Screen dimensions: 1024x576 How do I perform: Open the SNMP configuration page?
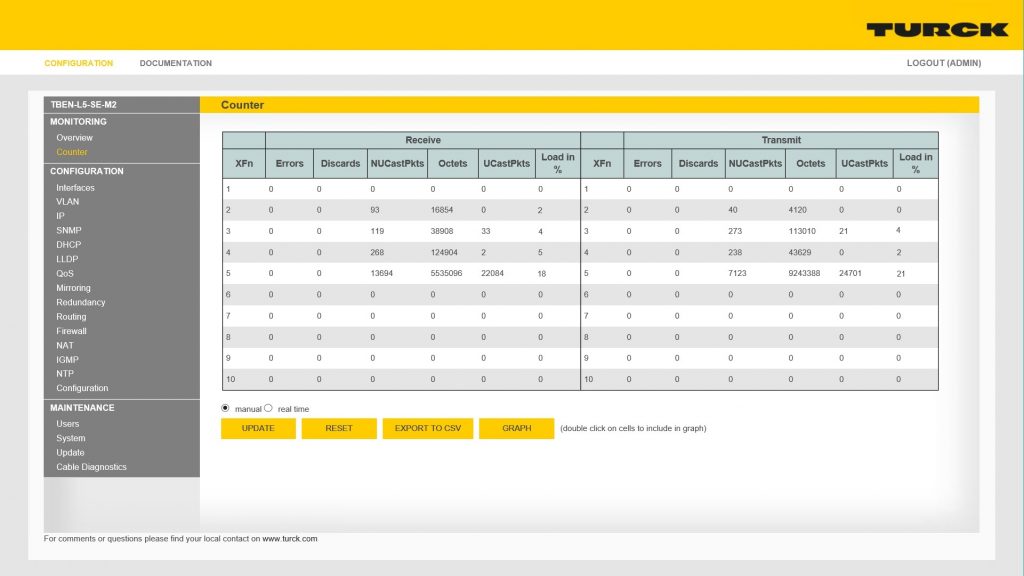coord(68,230)
